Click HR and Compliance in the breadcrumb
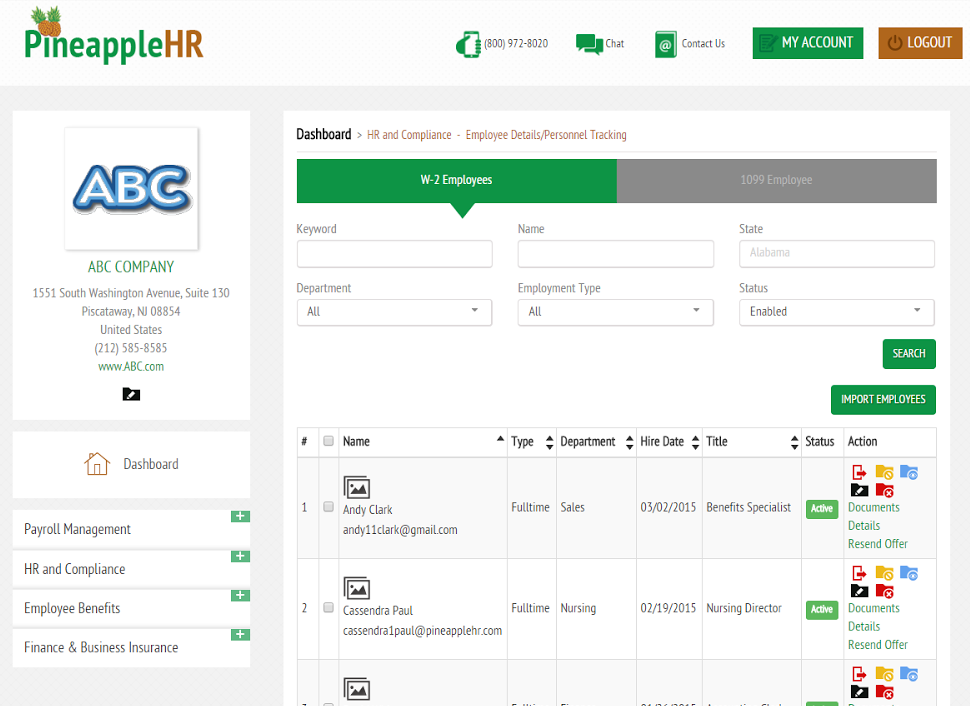 click(409, 135)
